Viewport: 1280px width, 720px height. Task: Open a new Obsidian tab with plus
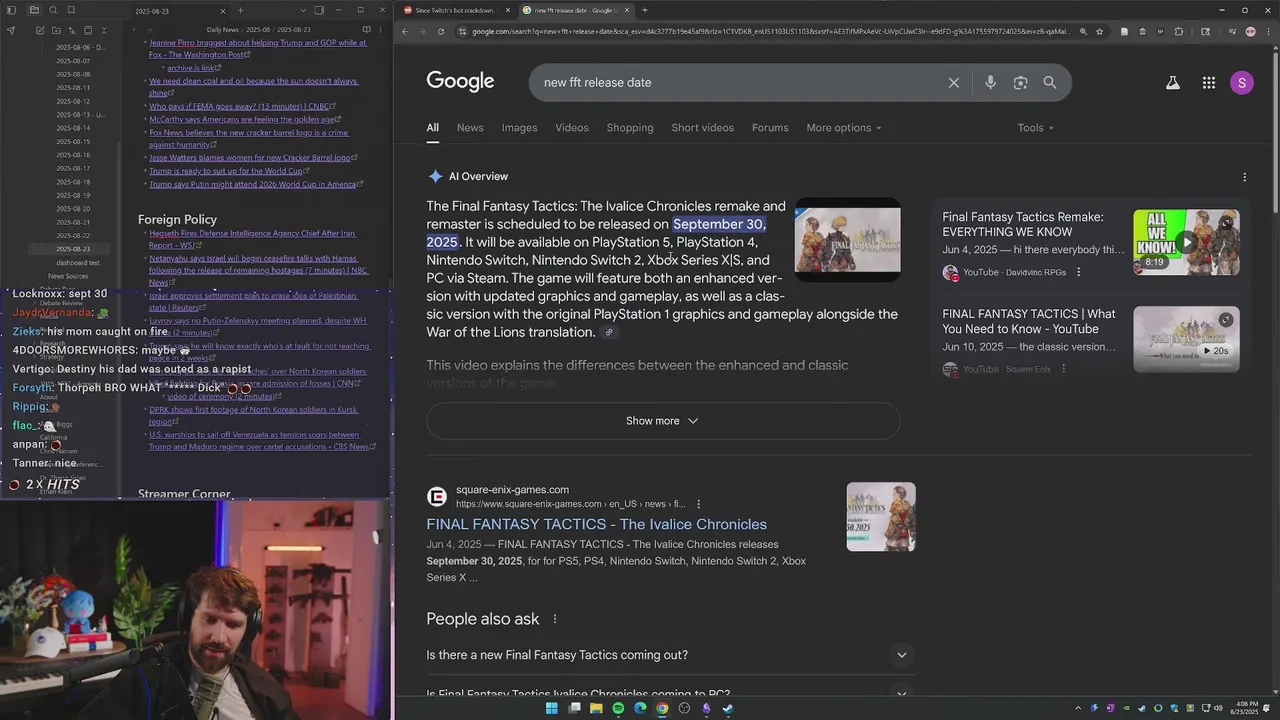coord(240,10)
